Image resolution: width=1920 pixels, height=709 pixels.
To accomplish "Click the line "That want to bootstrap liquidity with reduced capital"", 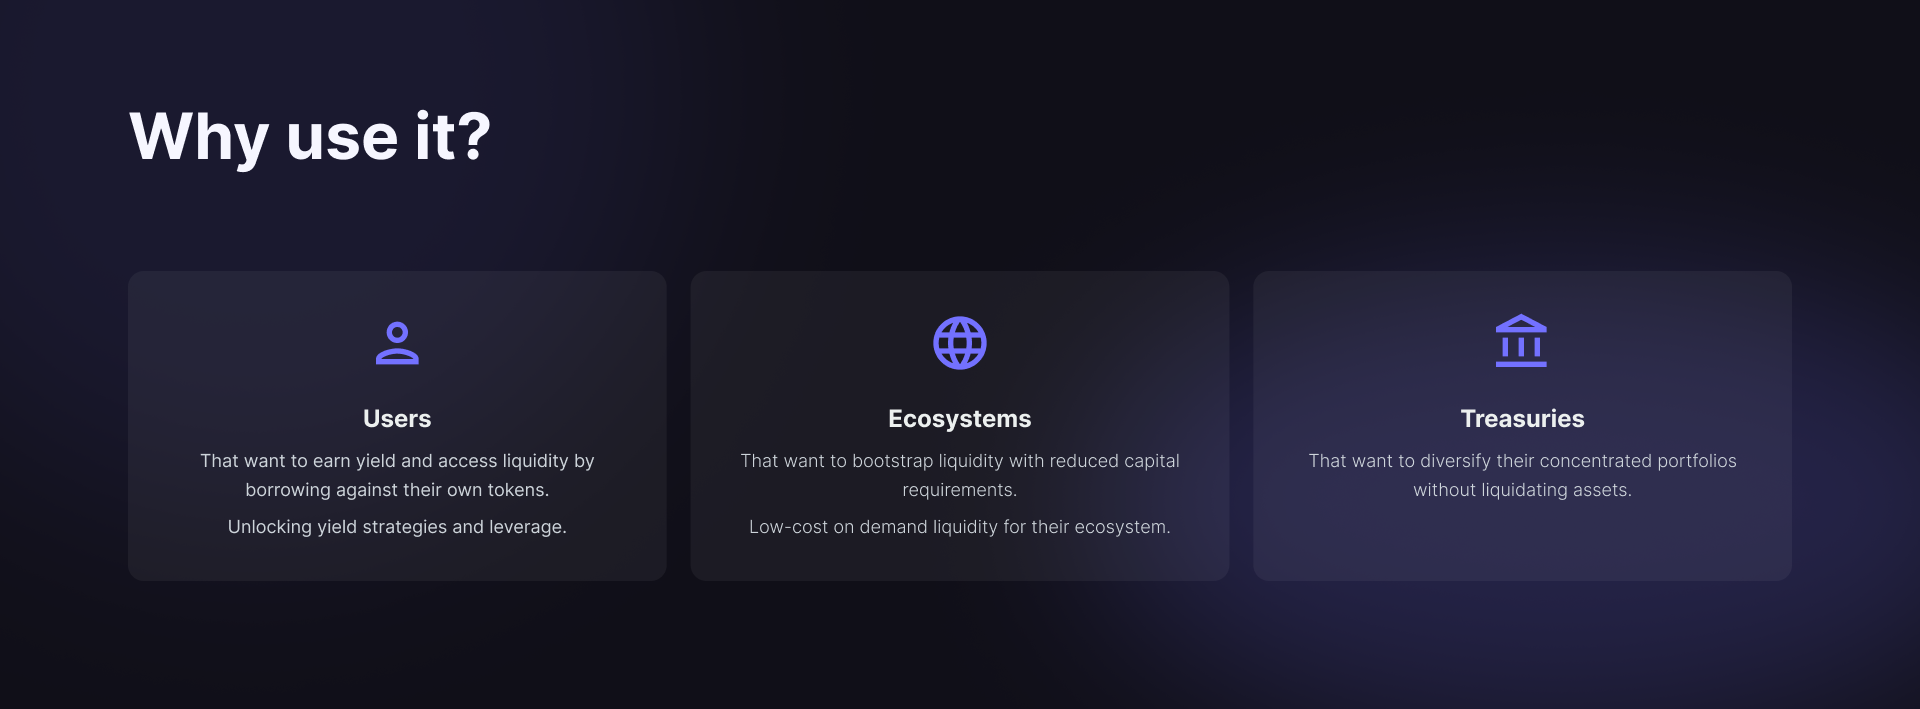I will click(x=960, y=461).
